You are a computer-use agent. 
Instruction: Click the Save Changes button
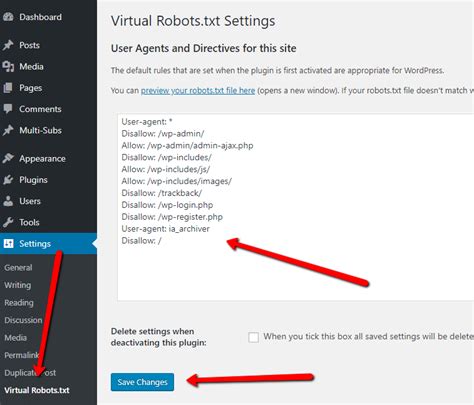point(142,382)
